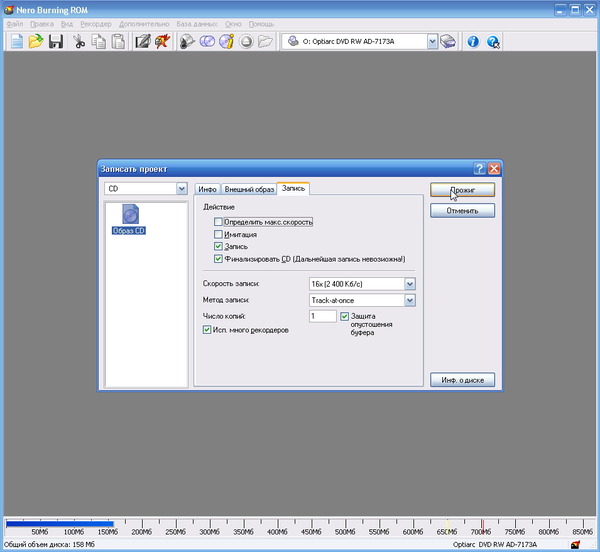Open the Дополнительно menu
This screenshot has width=600, height=552.
coord(144,24)
